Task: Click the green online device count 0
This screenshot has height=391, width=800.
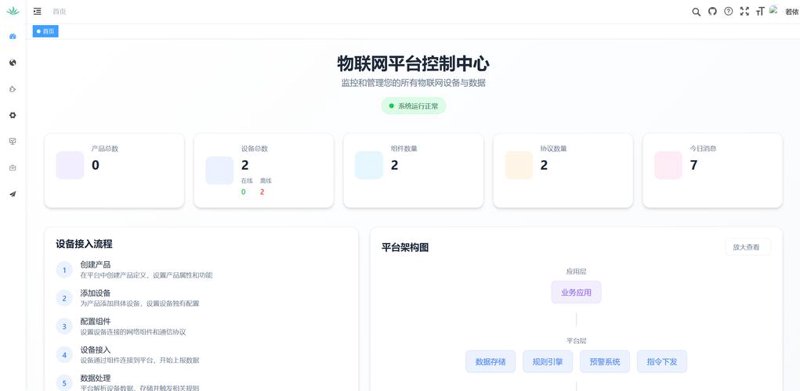Action: 243,192
